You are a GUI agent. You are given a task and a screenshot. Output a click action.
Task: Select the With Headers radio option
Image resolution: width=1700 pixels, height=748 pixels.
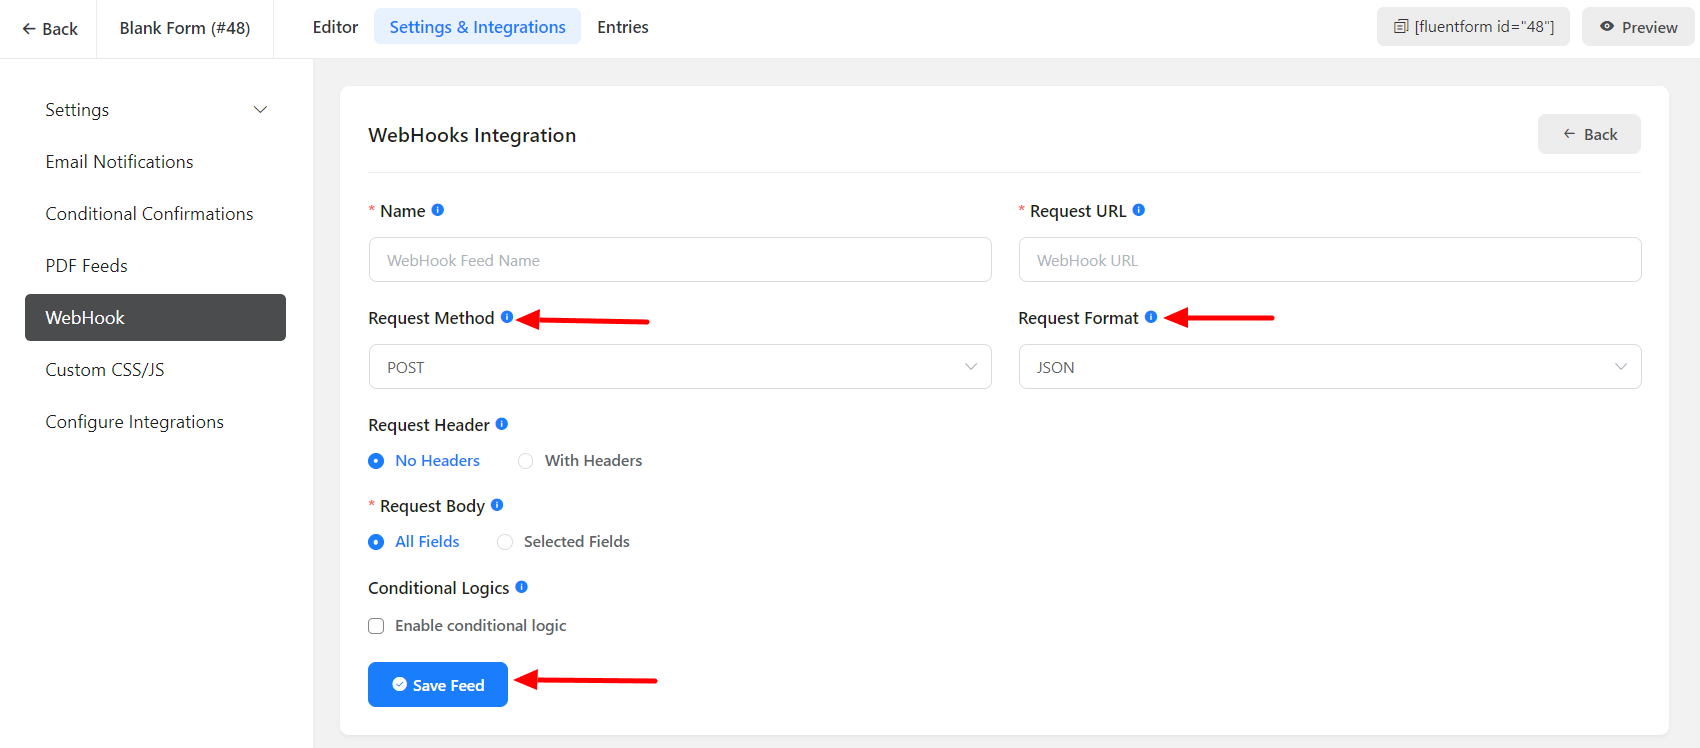[526, 461]
